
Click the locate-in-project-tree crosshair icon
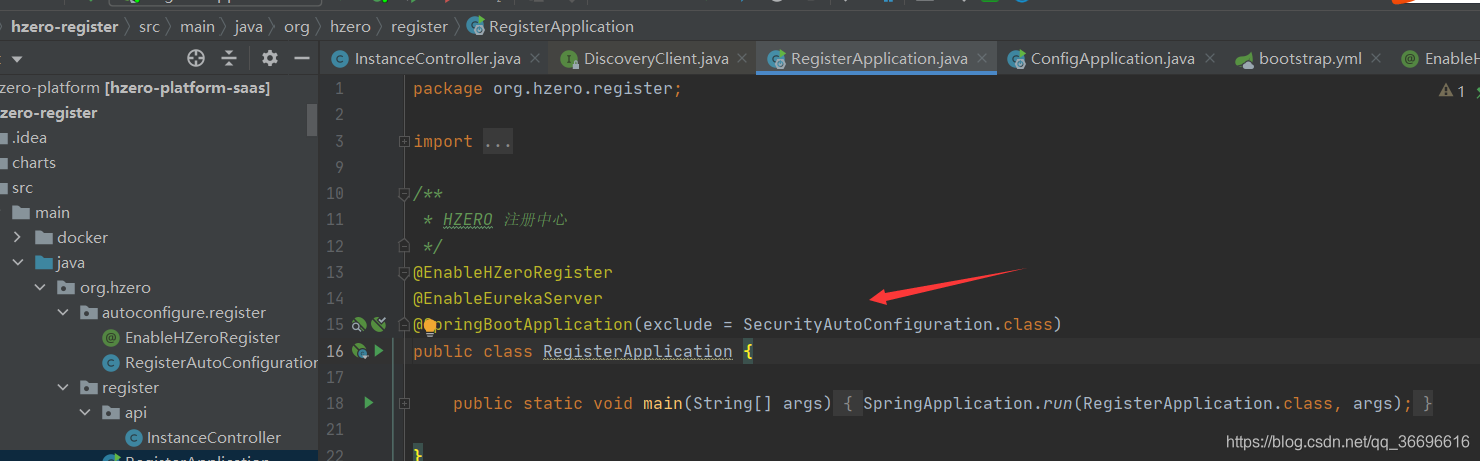(x=196, y=58)
